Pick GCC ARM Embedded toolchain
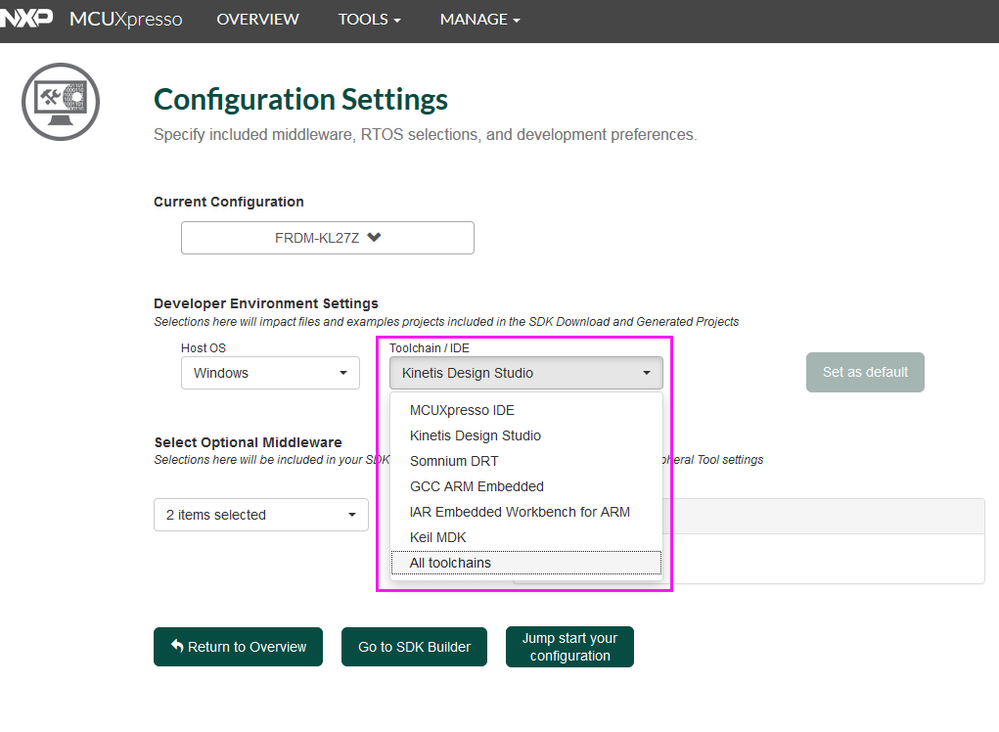 point(526,487)
